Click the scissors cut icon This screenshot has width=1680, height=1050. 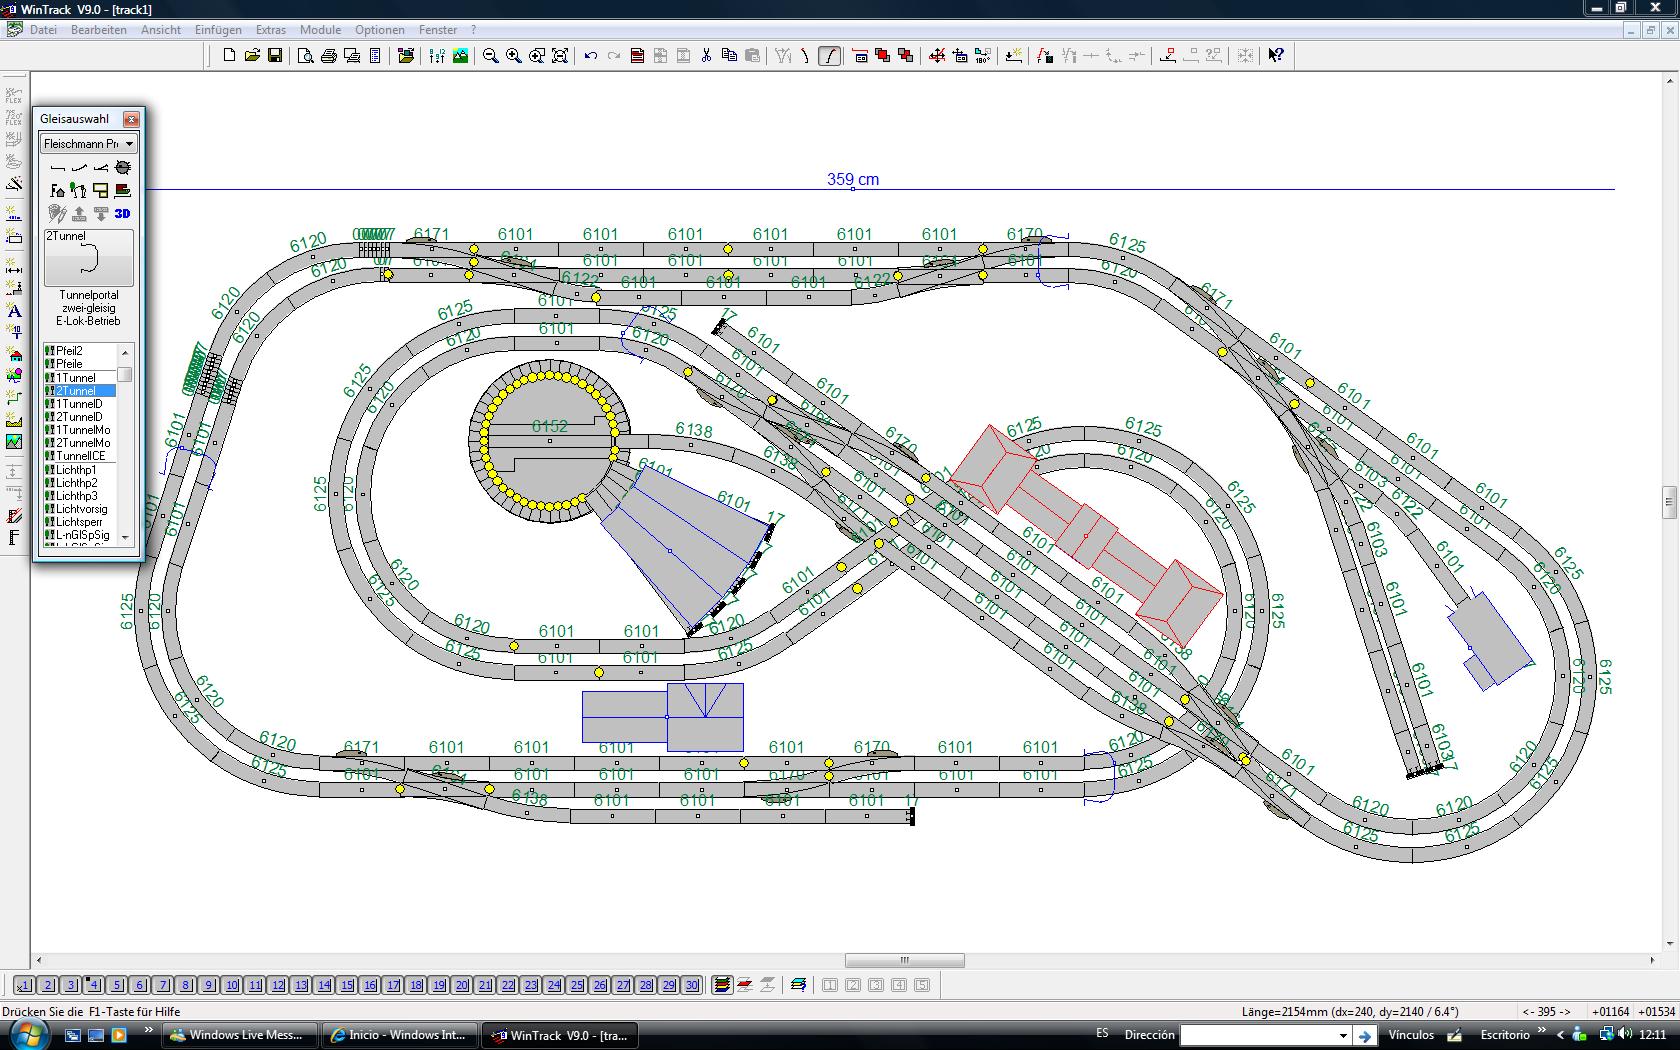pyautogui.click(x=706, y=56)
